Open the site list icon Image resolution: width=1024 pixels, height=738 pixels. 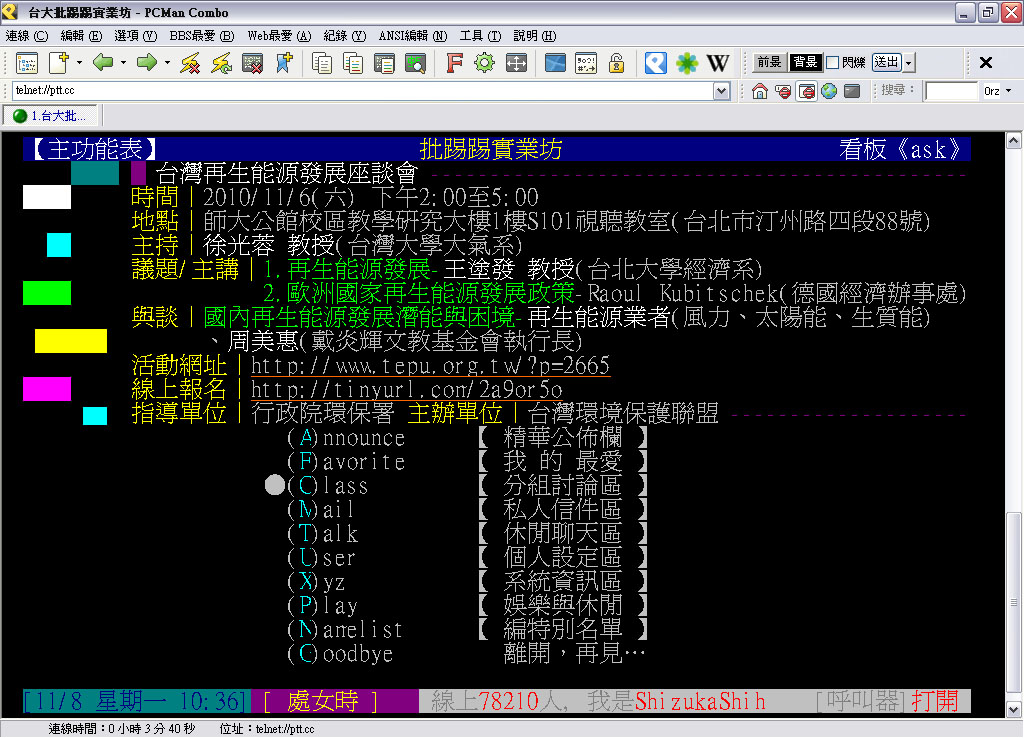[x=27, y=63]
